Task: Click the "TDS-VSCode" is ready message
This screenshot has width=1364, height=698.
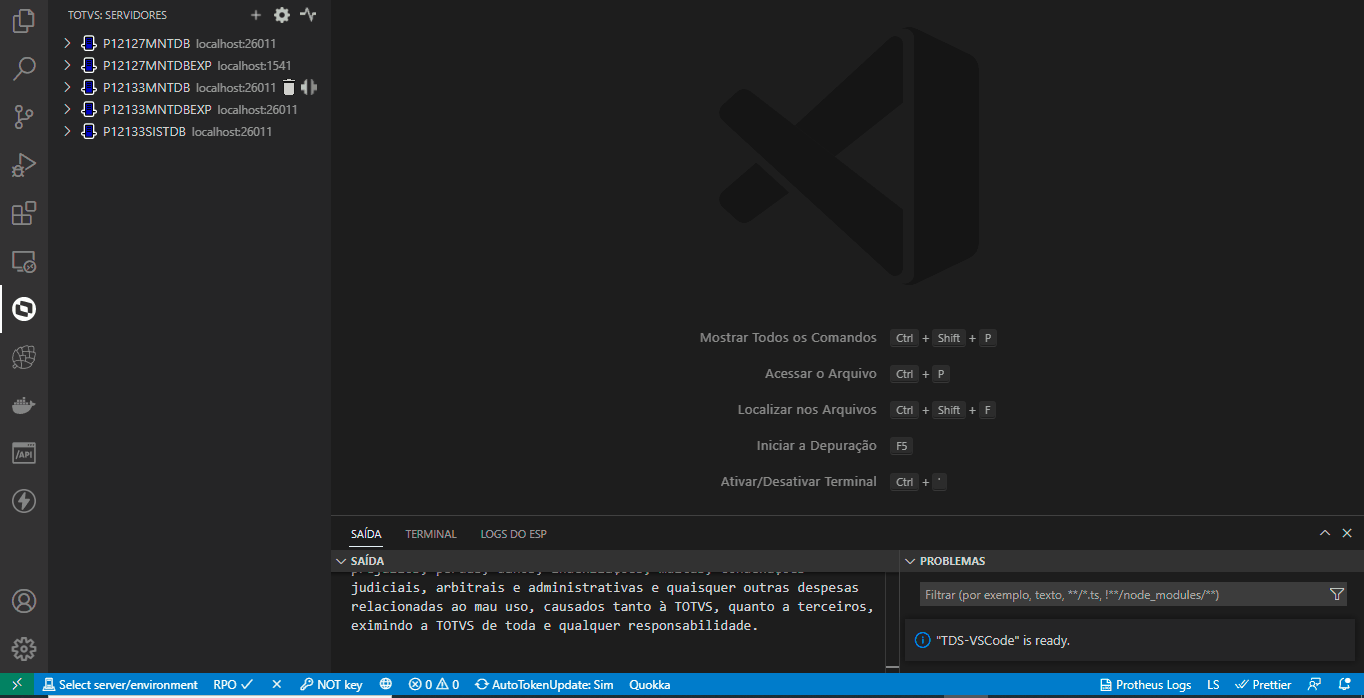Action: pyautogui.click(x=1003, y=640)
